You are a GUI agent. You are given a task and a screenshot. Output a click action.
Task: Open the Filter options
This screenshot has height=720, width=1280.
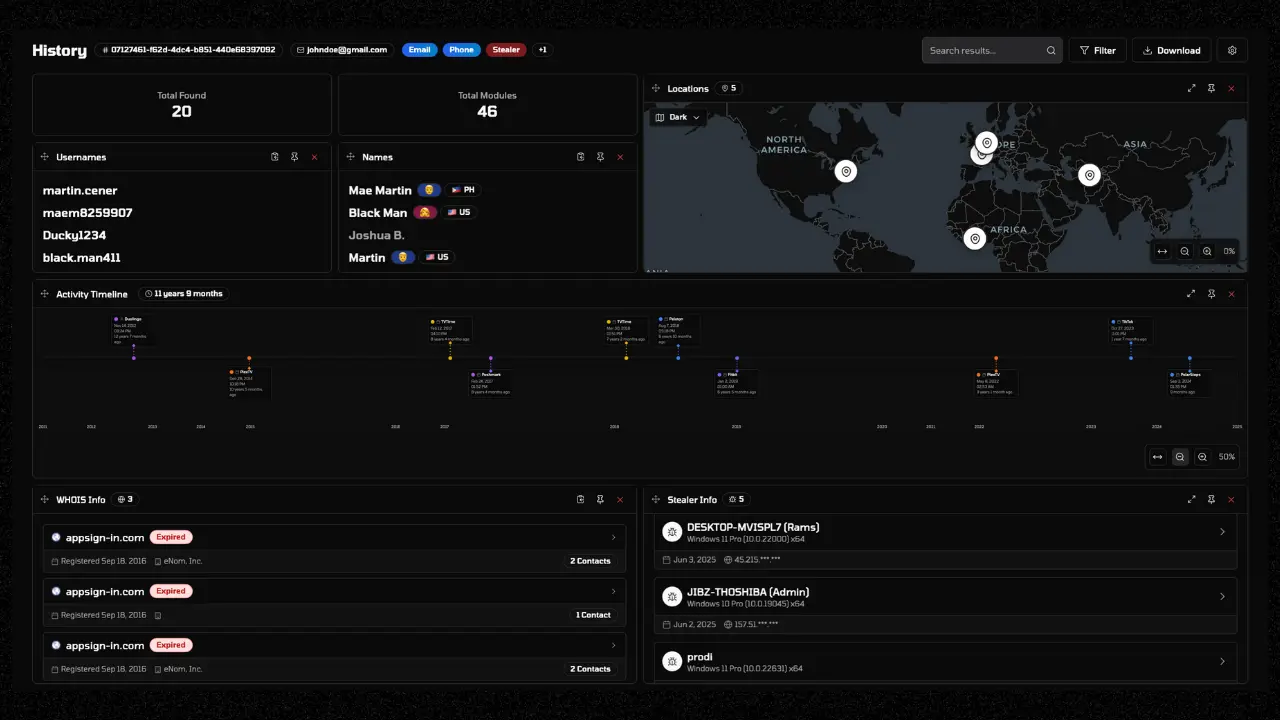point(1098,50)
